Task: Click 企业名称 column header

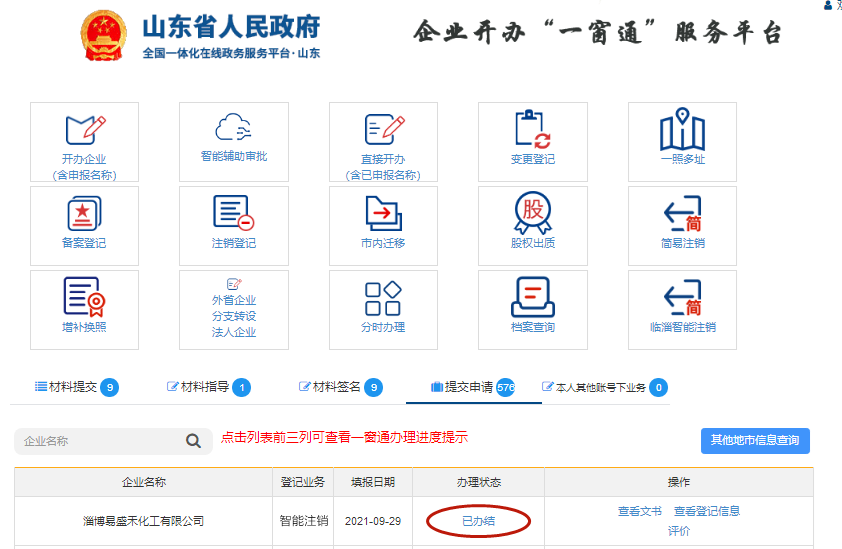Action: [x=143, y=482]
